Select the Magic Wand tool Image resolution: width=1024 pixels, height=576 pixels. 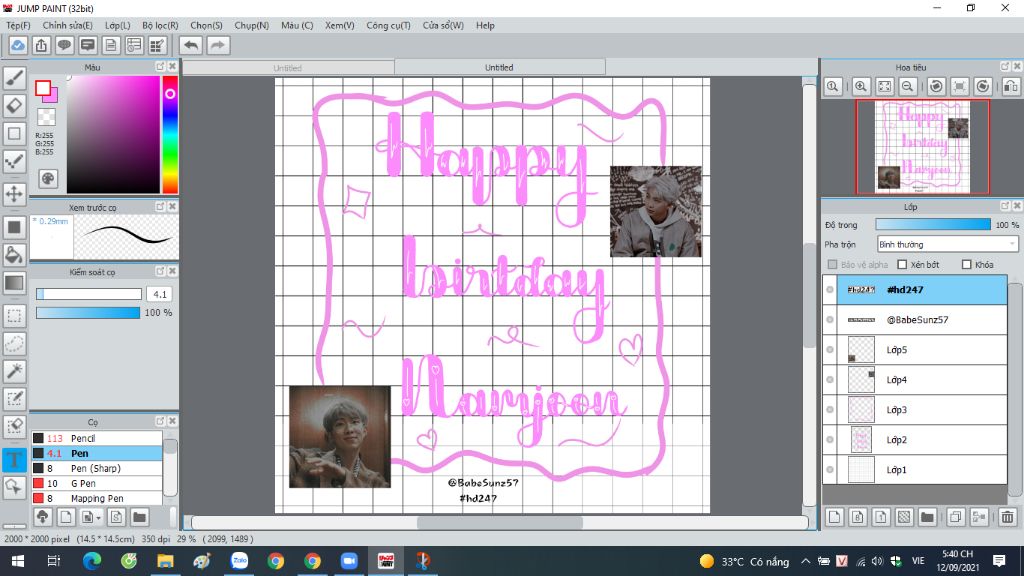click(x=14, y=371)
